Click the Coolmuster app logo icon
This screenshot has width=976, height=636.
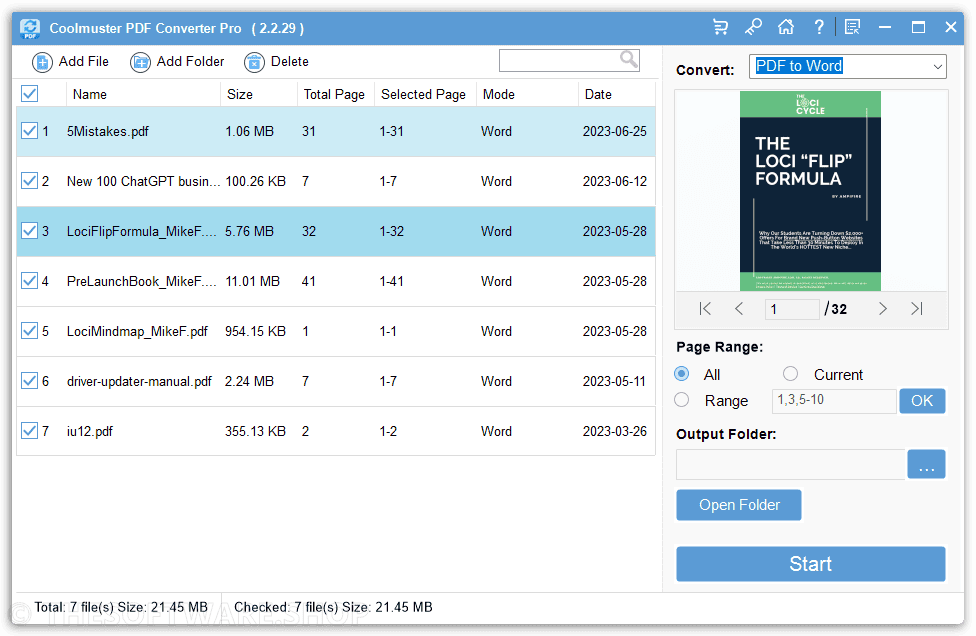29,29
